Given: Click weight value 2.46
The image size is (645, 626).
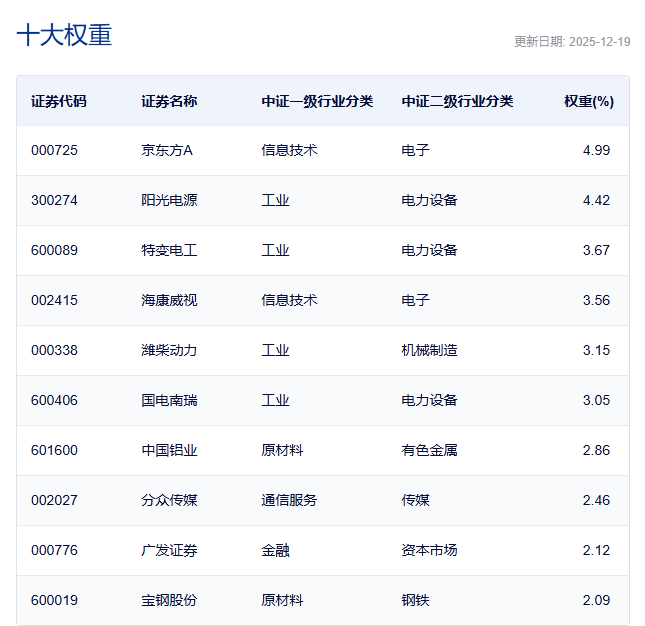Looking at the screenshot, I should (596, 500).
